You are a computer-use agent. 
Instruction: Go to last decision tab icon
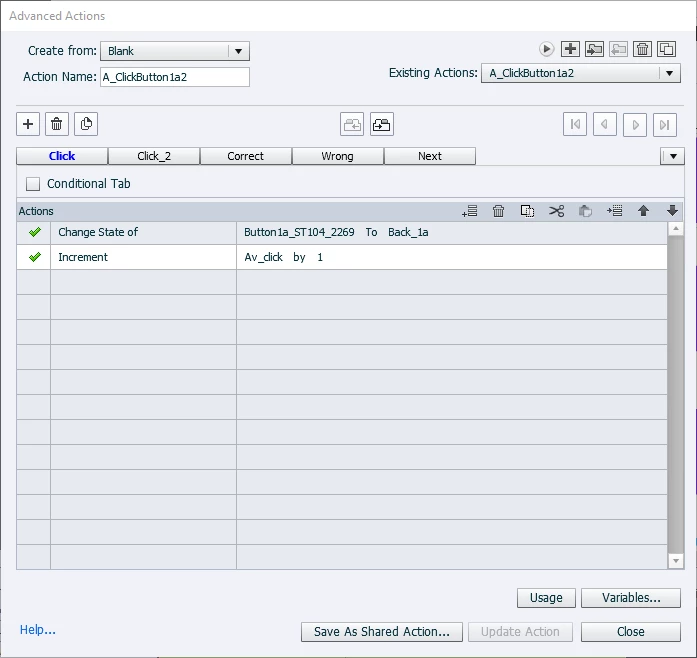coord(665,124)
